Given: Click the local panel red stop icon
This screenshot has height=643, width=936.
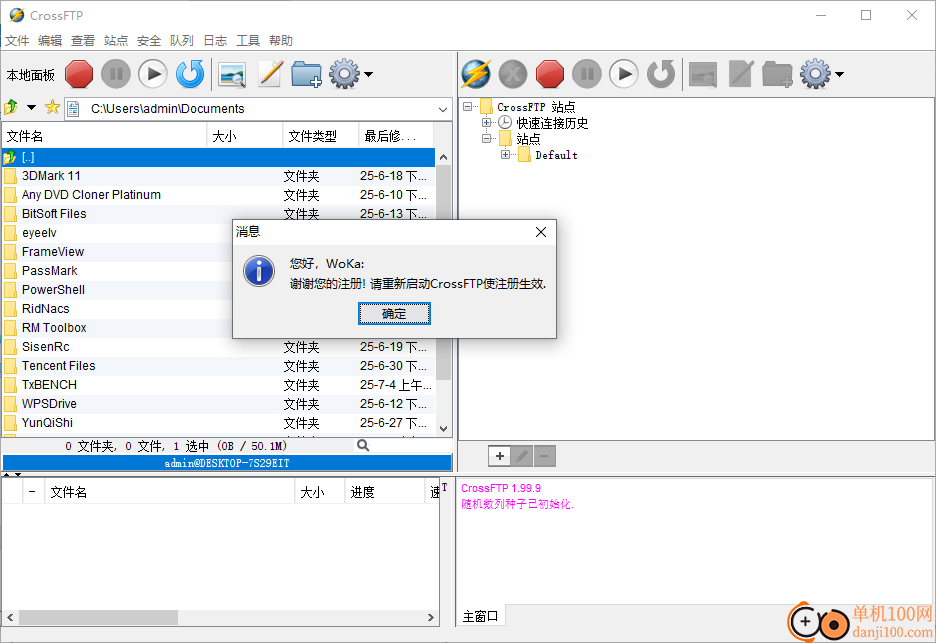Looking at the screenshot, I should [79, 75].
